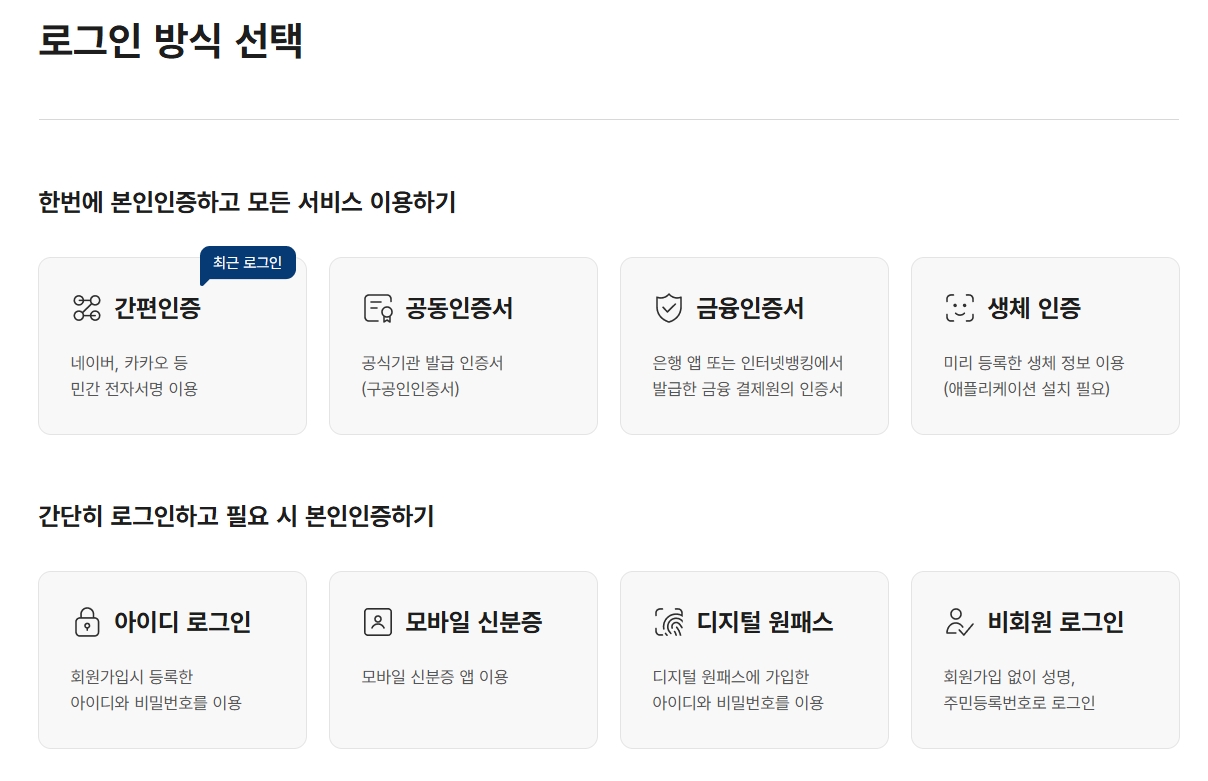Click the link icon on the 간편인증 card
1208x781 pixels.
[x=87, y=309]
